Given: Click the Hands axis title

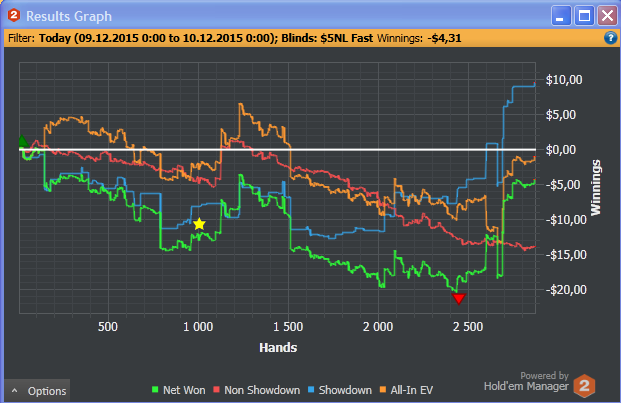Looking at the screenshot, I should coord(278,348).
